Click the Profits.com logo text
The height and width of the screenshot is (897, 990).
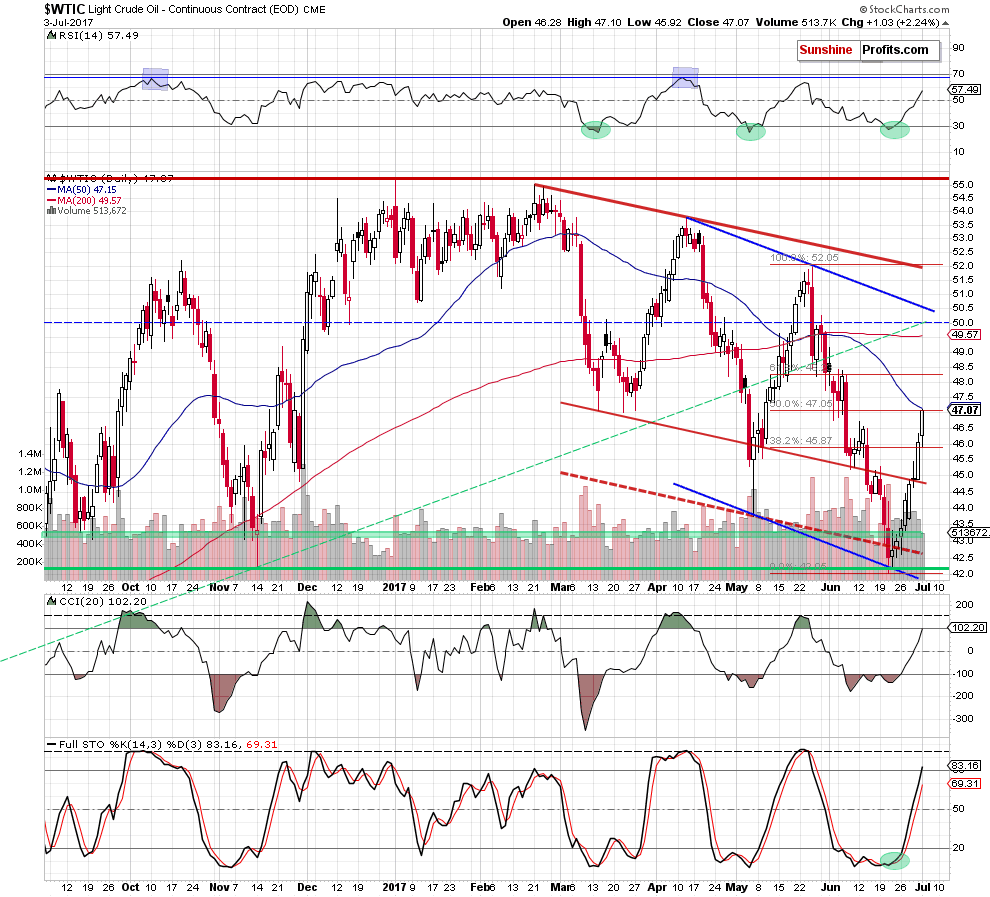coord(895,50)
